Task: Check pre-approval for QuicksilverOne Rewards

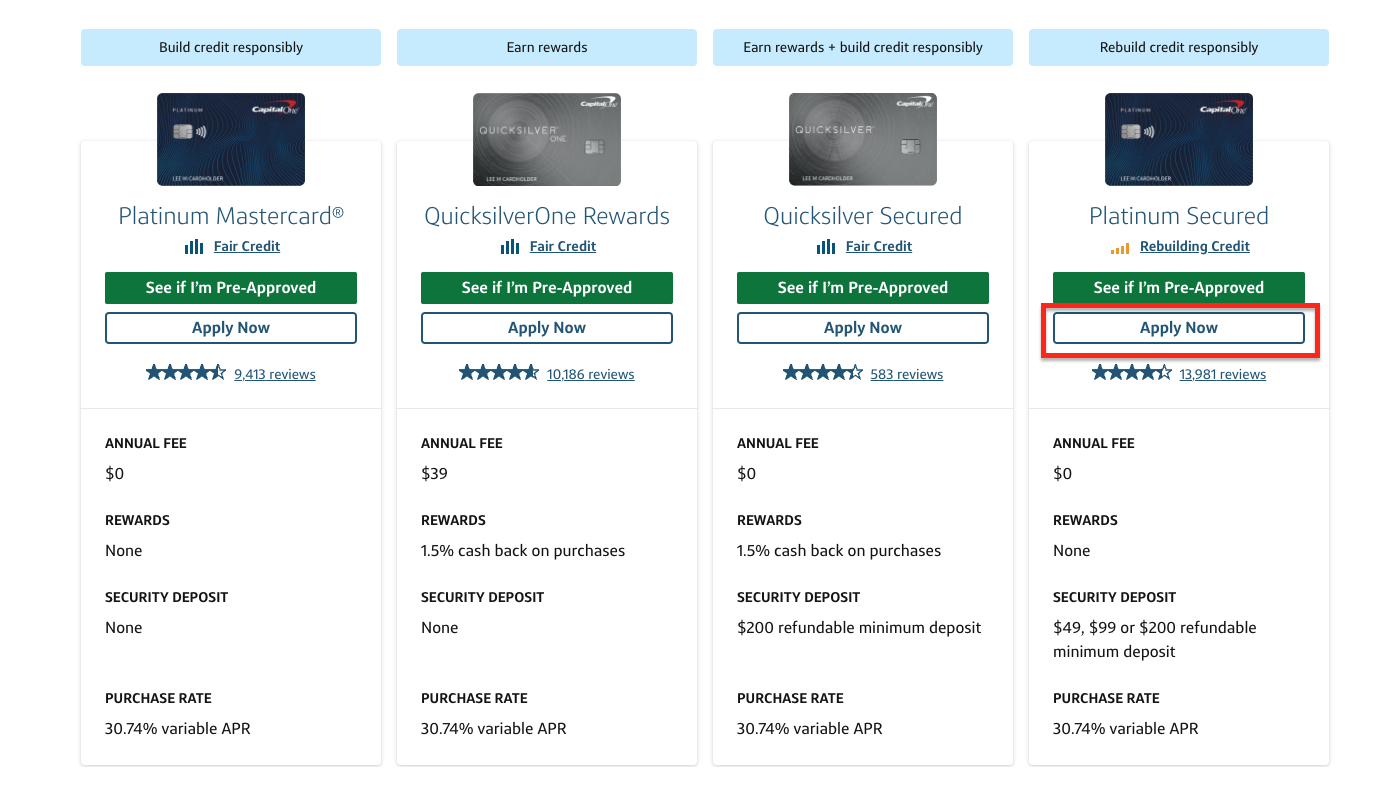Action: (x=547, y=288)
